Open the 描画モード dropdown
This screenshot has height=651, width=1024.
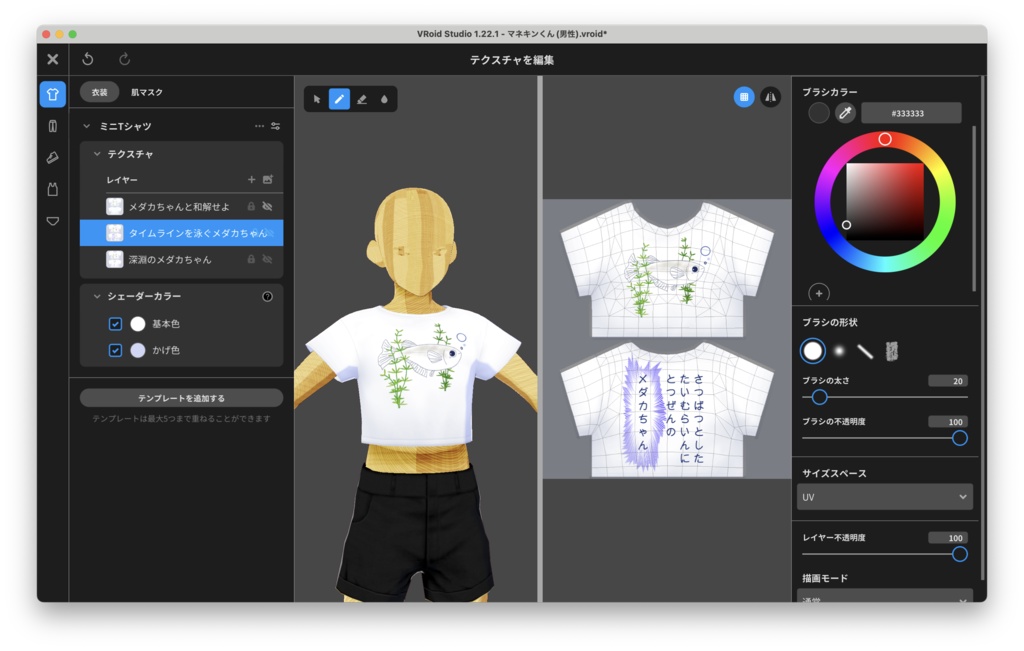click(884, 596)
